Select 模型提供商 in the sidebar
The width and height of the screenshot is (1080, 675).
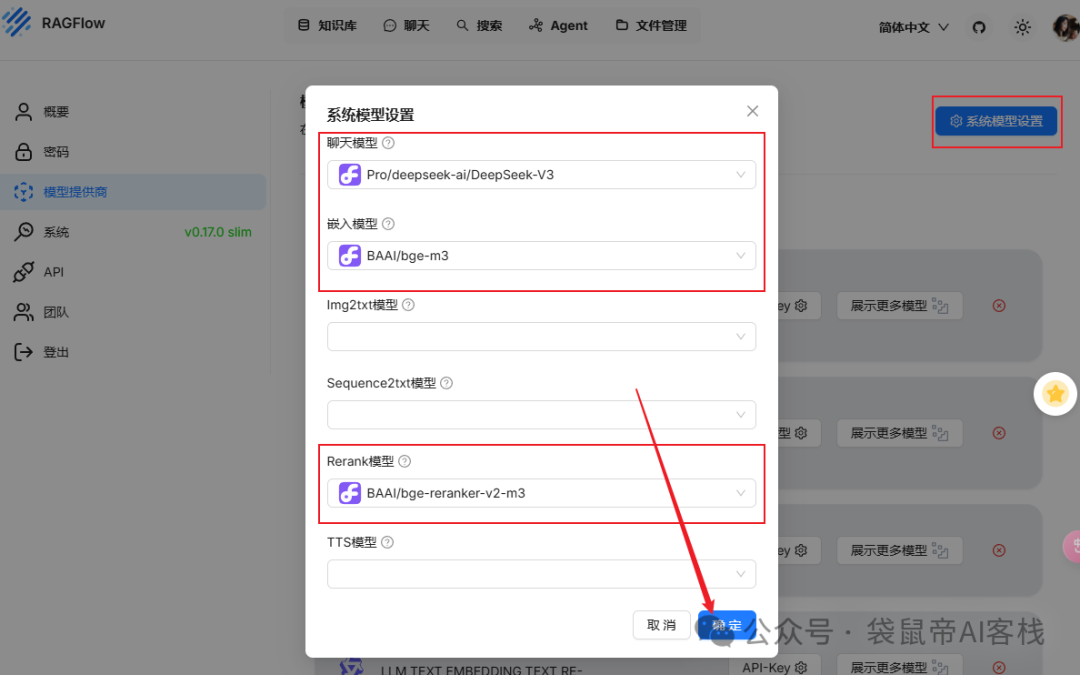(134, 191)
